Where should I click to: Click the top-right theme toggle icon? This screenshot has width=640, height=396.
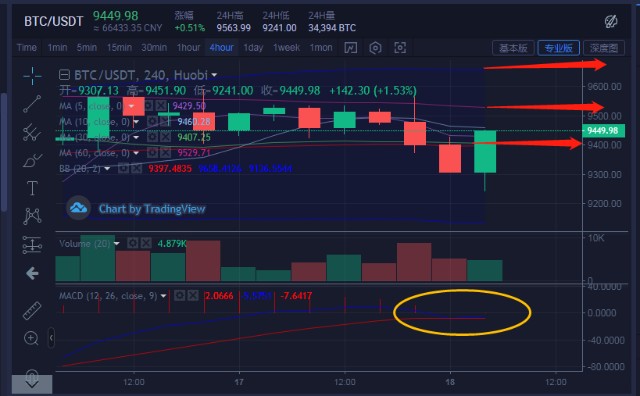tap(611, 21)
